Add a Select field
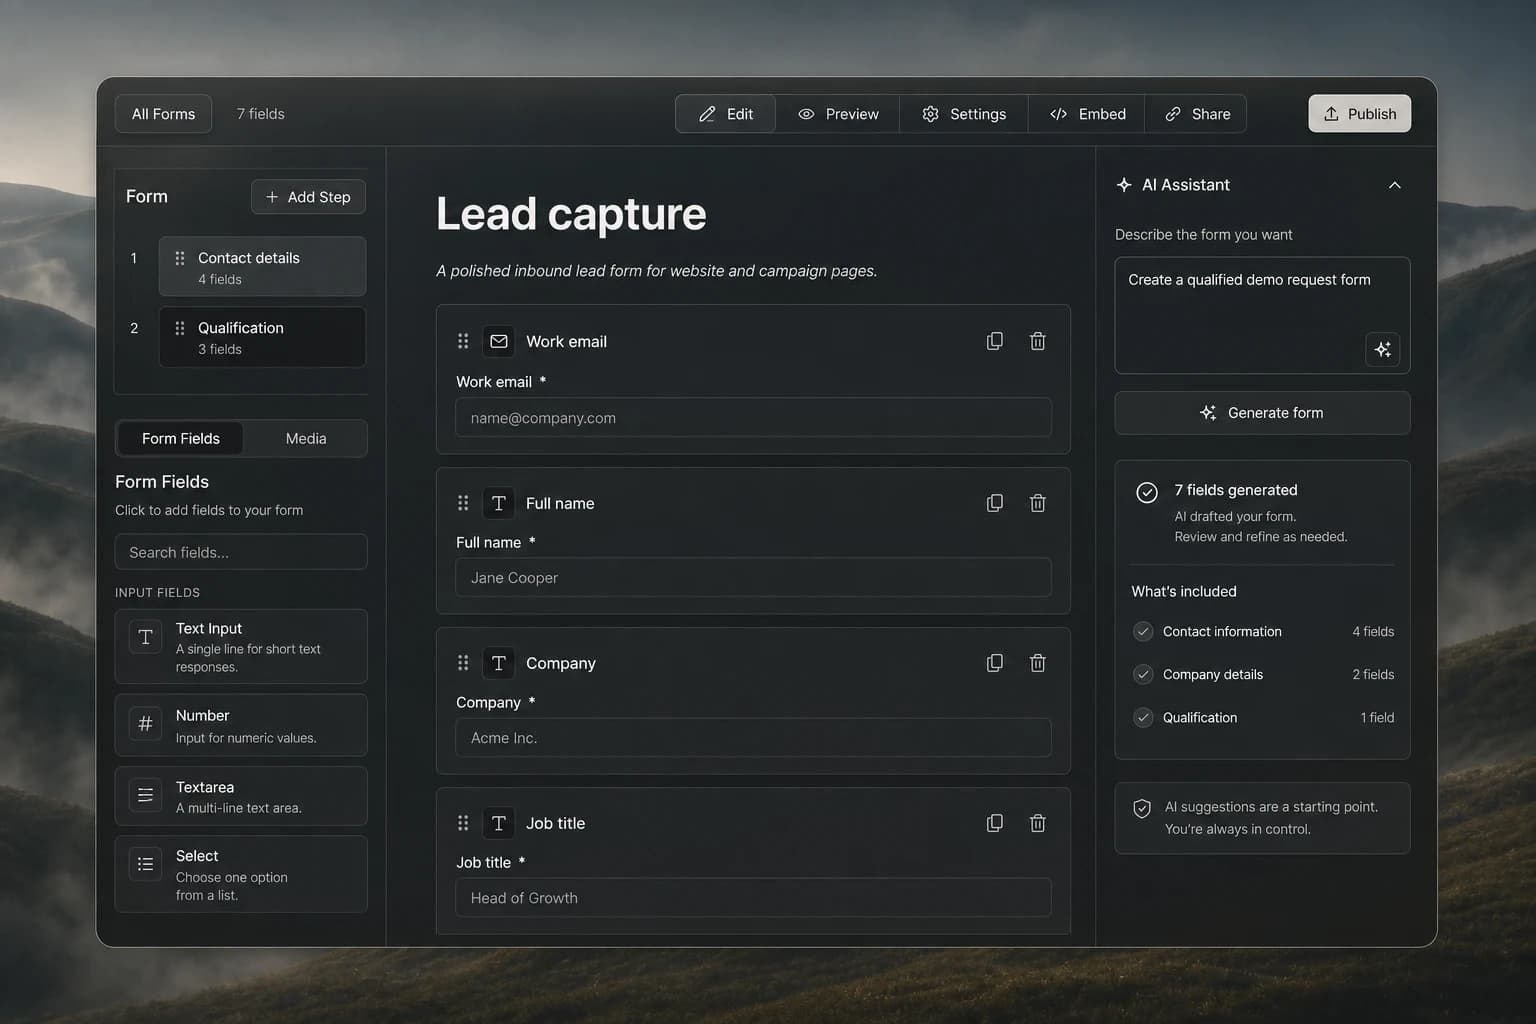 coord(241,875)
